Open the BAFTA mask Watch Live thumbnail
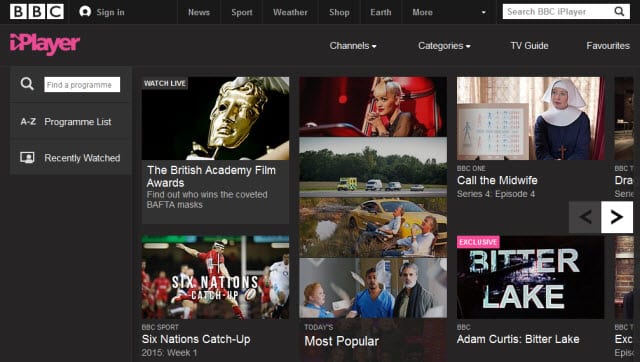This screenshot has height=362, width=640. pos(216,118)
